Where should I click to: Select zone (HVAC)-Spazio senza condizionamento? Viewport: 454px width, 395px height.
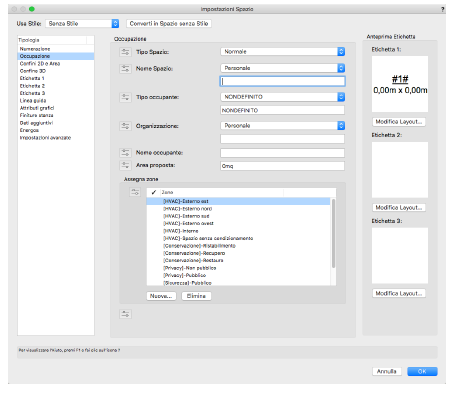pos(239,238)
